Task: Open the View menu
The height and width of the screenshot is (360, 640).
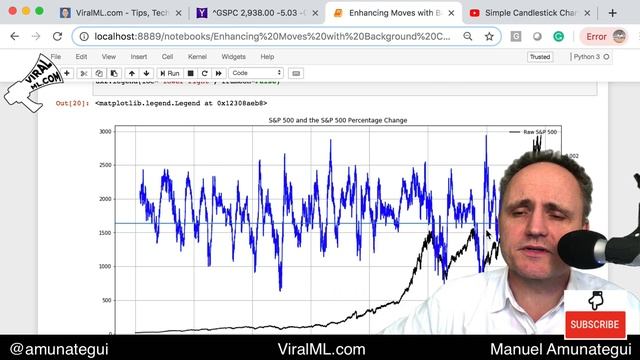Action: point(109,57)
